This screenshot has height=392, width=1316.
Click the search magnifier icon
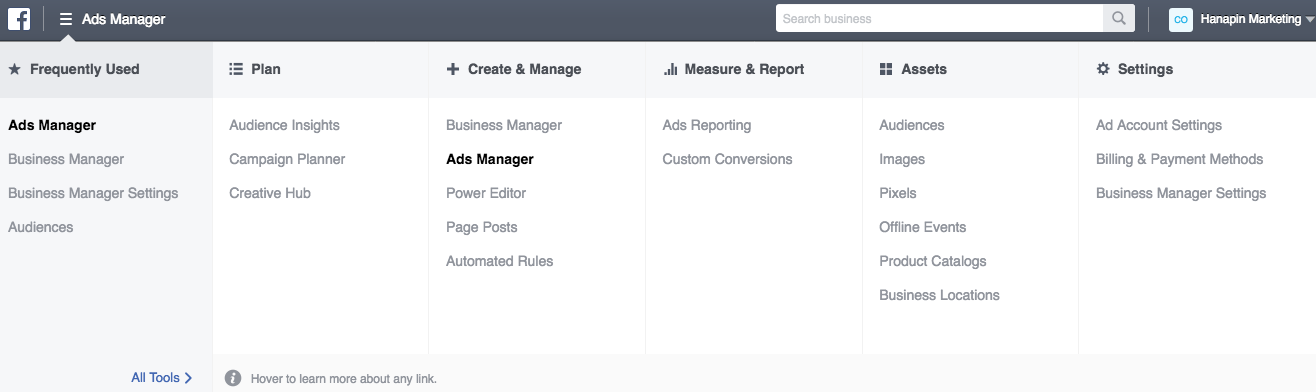[1118, 18]
